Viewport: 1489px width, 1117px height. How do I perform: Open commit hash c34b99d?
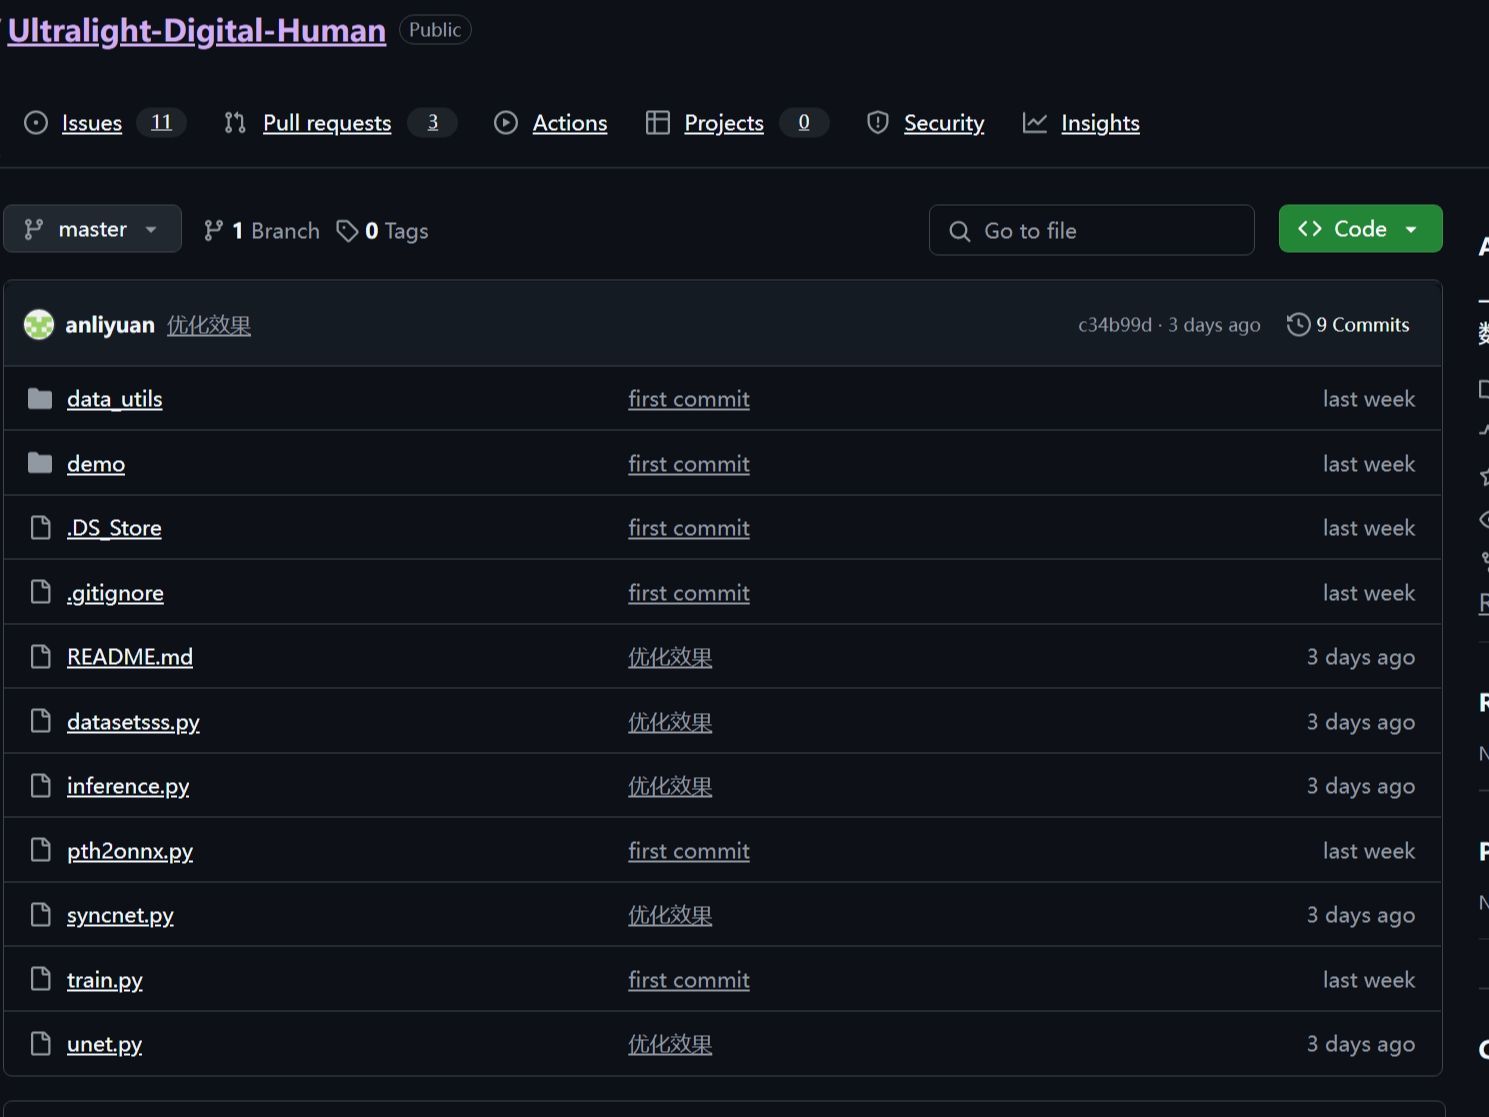(1115, 325)
